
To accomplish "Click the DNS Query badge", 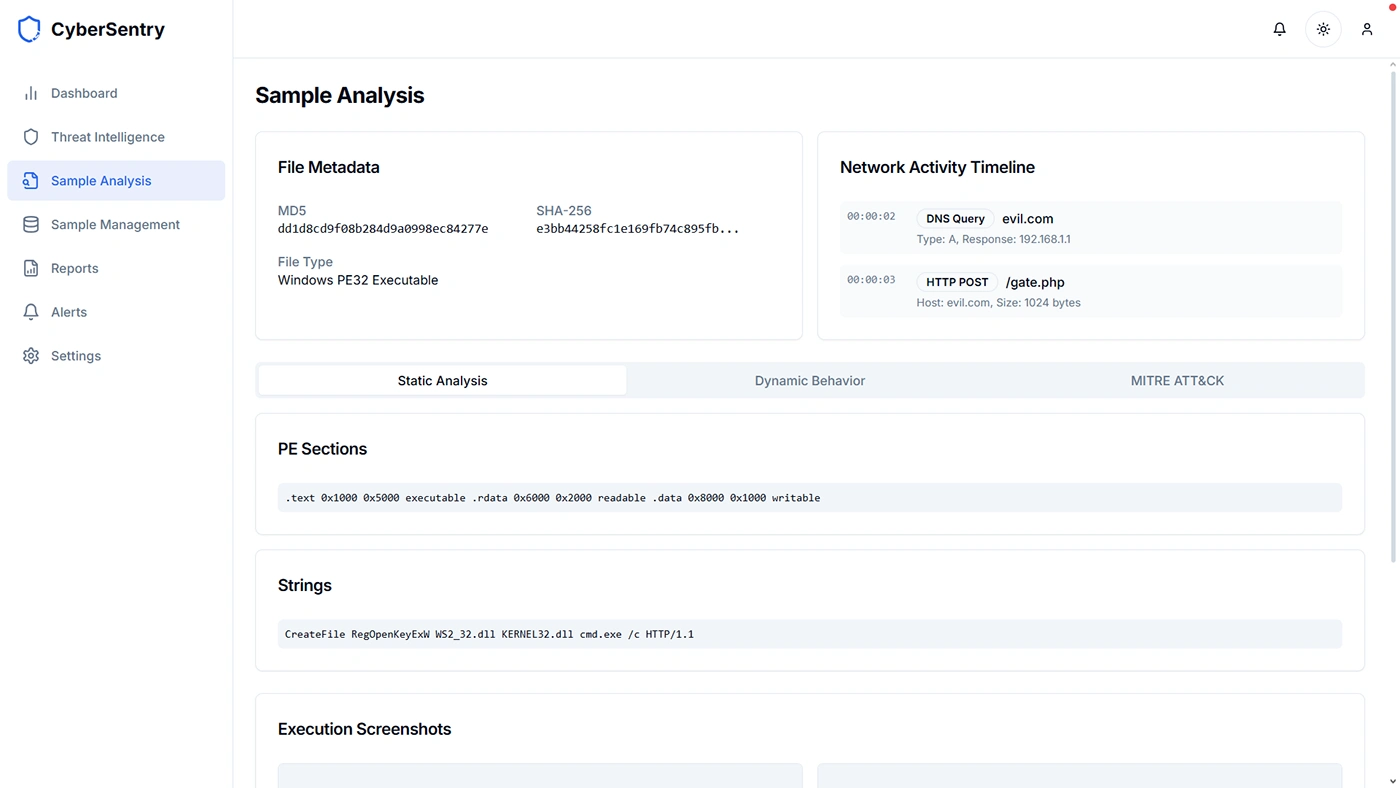I will click(955, 219).
